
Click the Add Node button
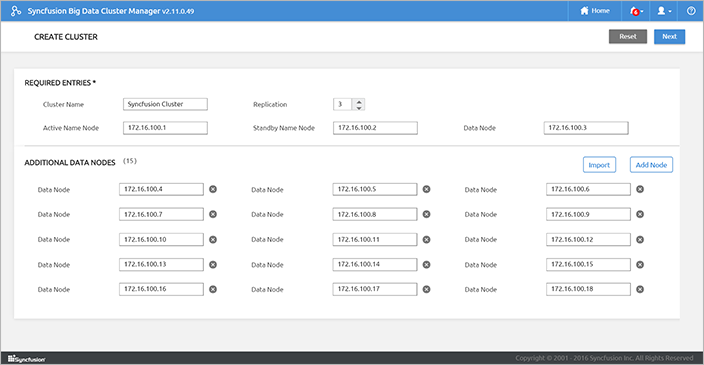[651, 165]
